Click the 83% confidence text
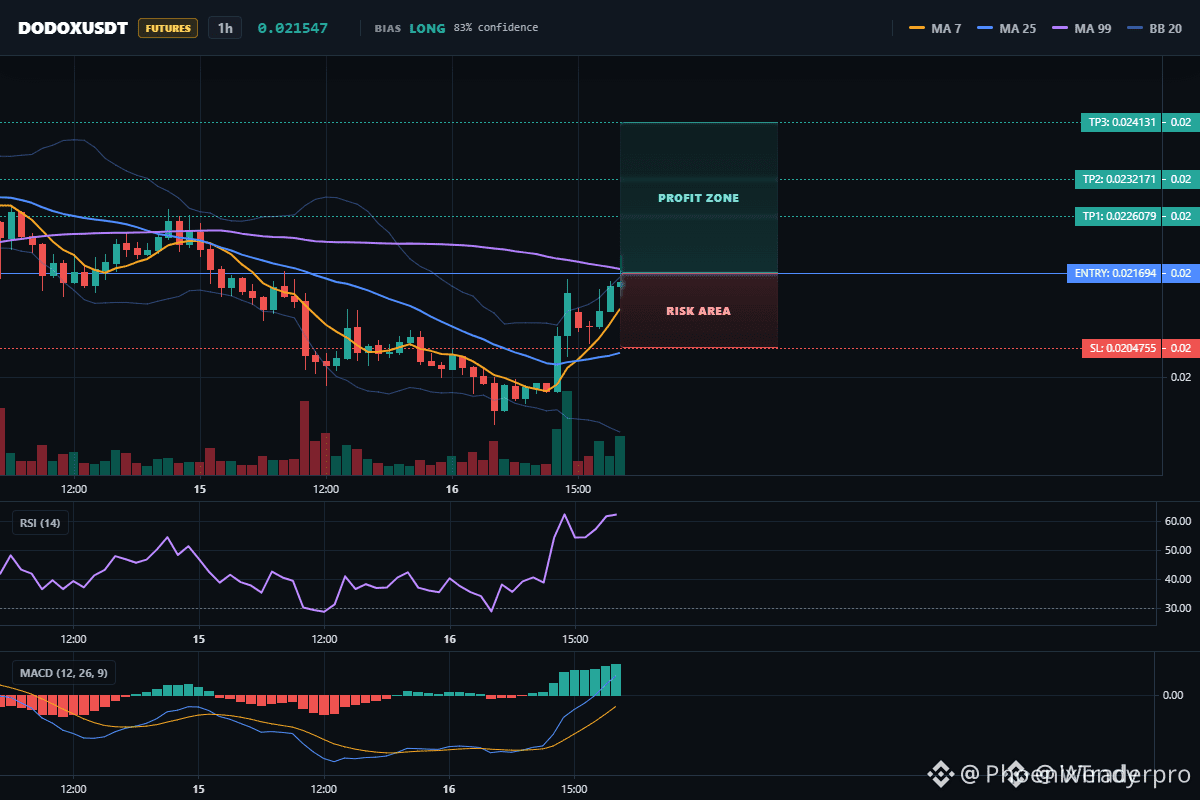1200x800 pixels. [x=495, y=28]
